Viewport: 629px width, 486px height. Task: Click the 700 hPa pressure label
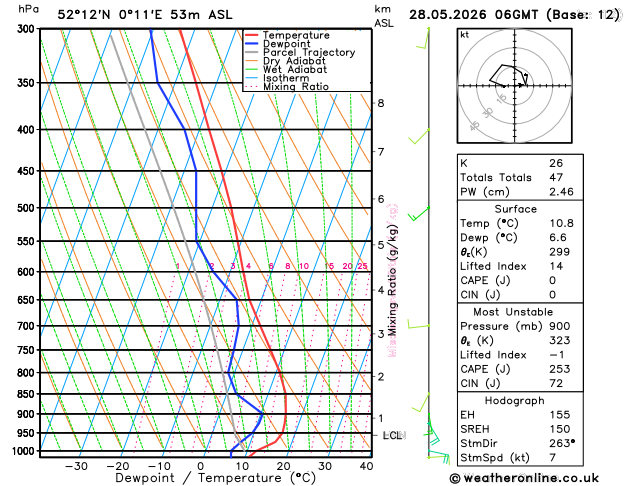tap(28, 326)
